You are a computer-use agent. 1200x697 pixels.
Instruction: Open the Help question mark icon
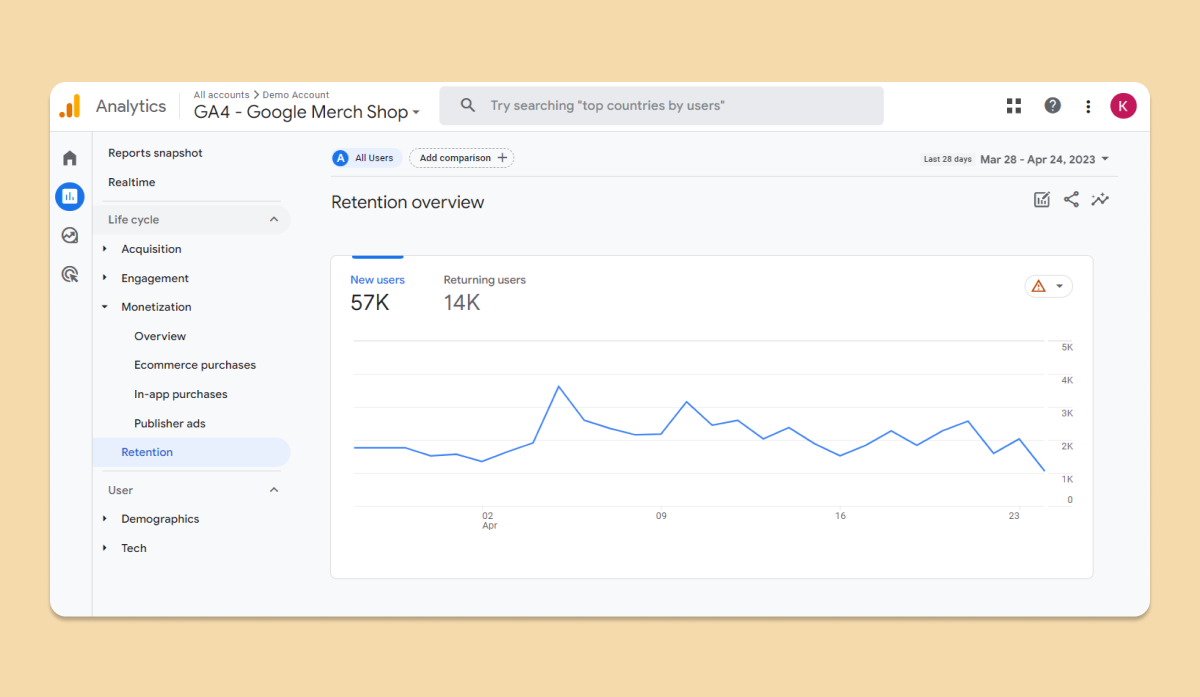[1052, 106]
